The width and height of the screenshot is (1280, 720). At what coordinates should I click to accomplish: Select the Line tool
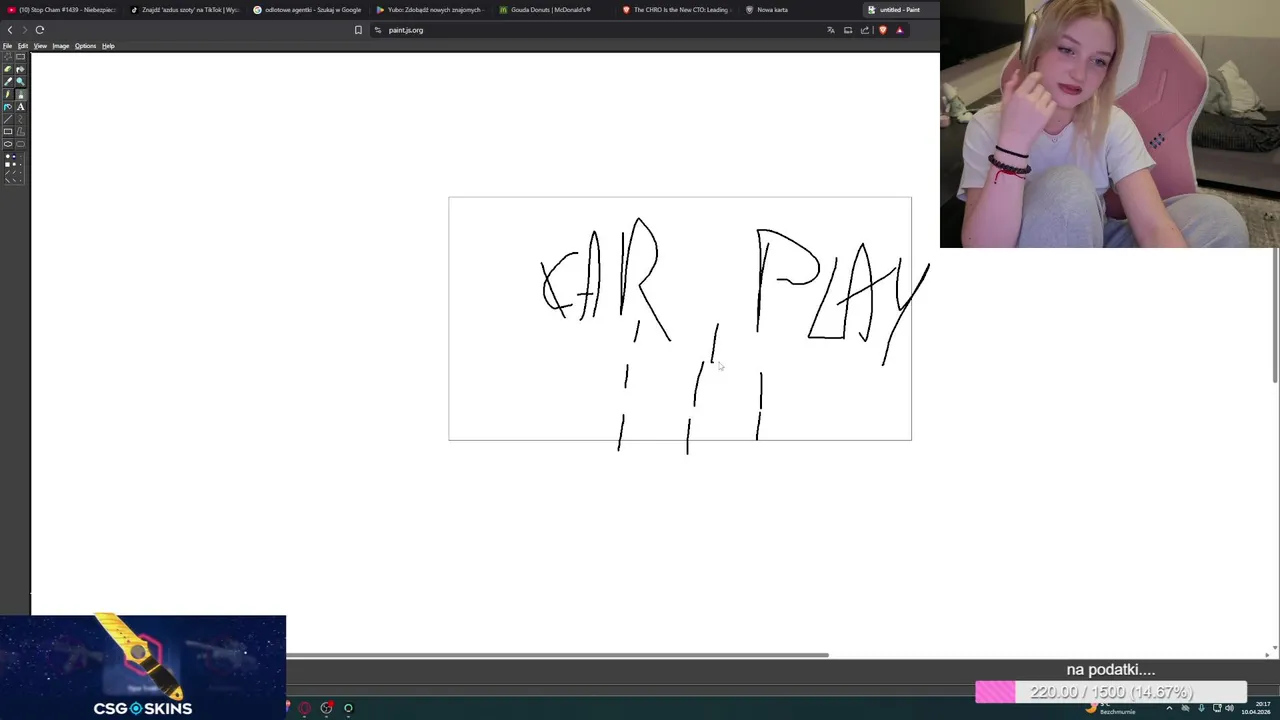click(x=8, y=119)
